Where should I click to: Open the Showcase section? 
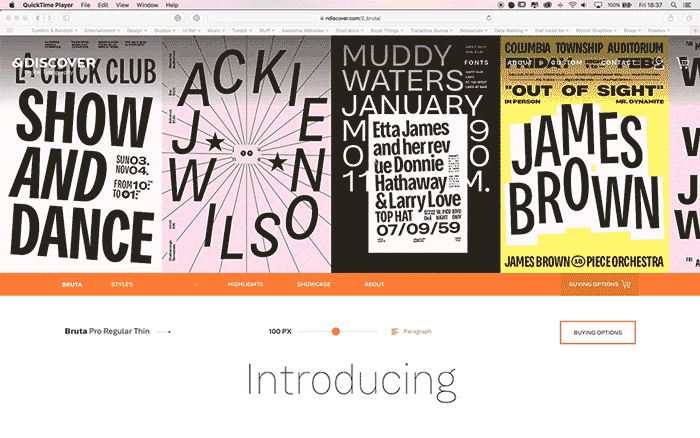click(x=313, y=284)
